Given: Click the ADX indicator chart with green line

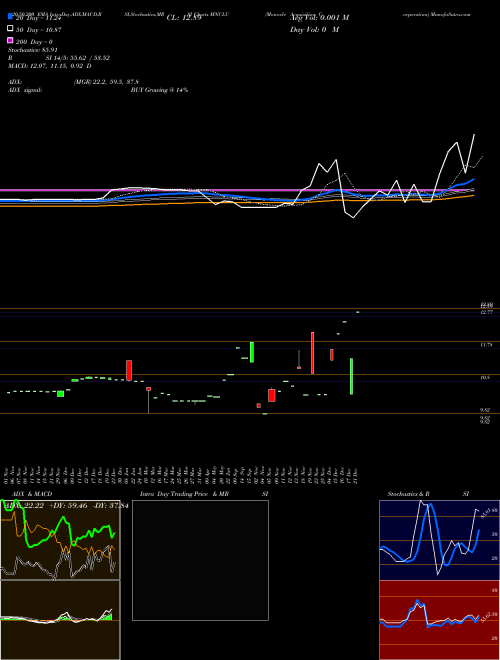Looking at the screenshot, I should 60,540.
